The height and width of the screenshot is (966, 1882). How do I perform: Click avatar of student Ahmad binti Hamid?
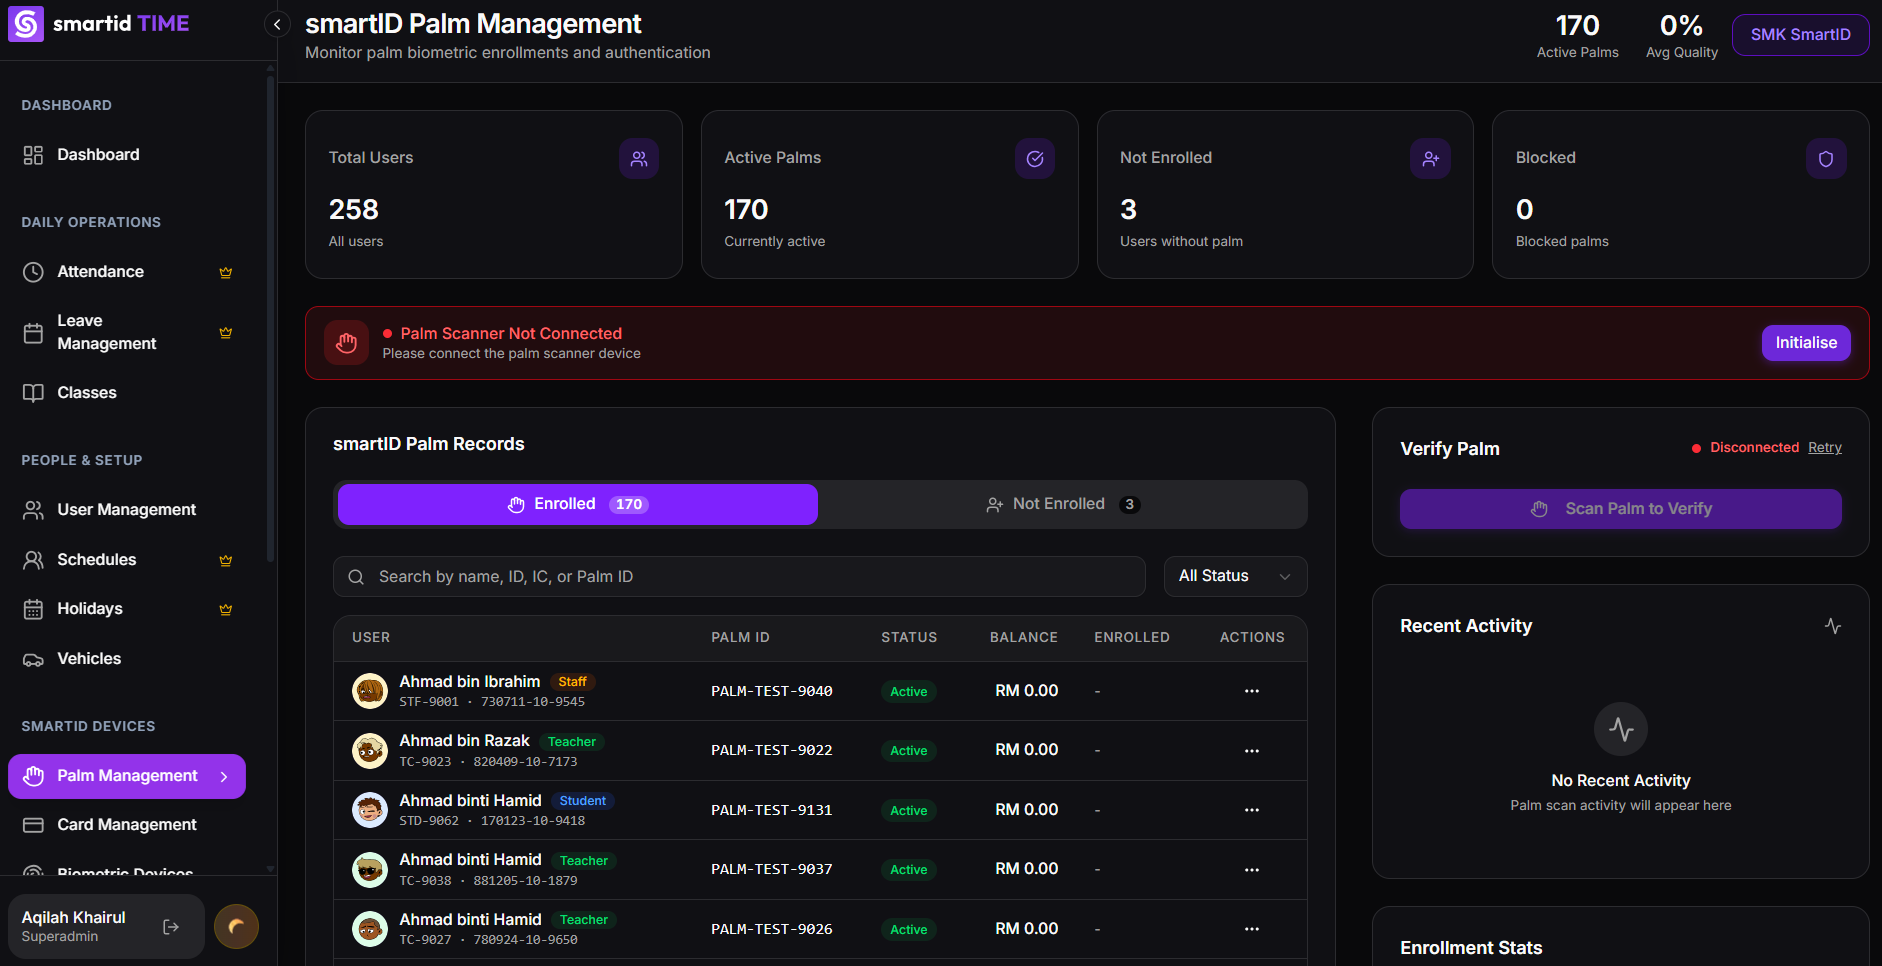pyautogui.click(x=370, y=810)
